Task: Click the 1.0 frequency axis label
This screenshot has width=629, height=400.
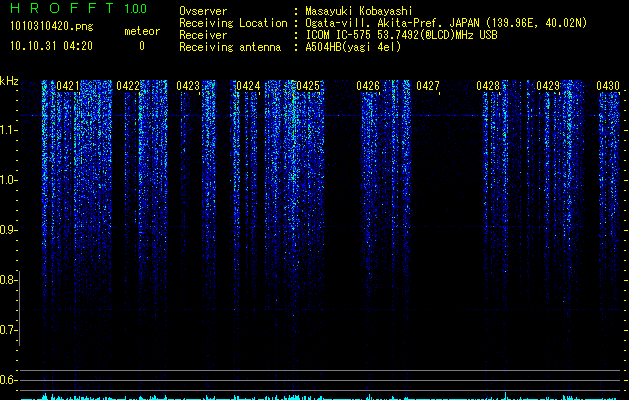Action: (x=8, y=180)
